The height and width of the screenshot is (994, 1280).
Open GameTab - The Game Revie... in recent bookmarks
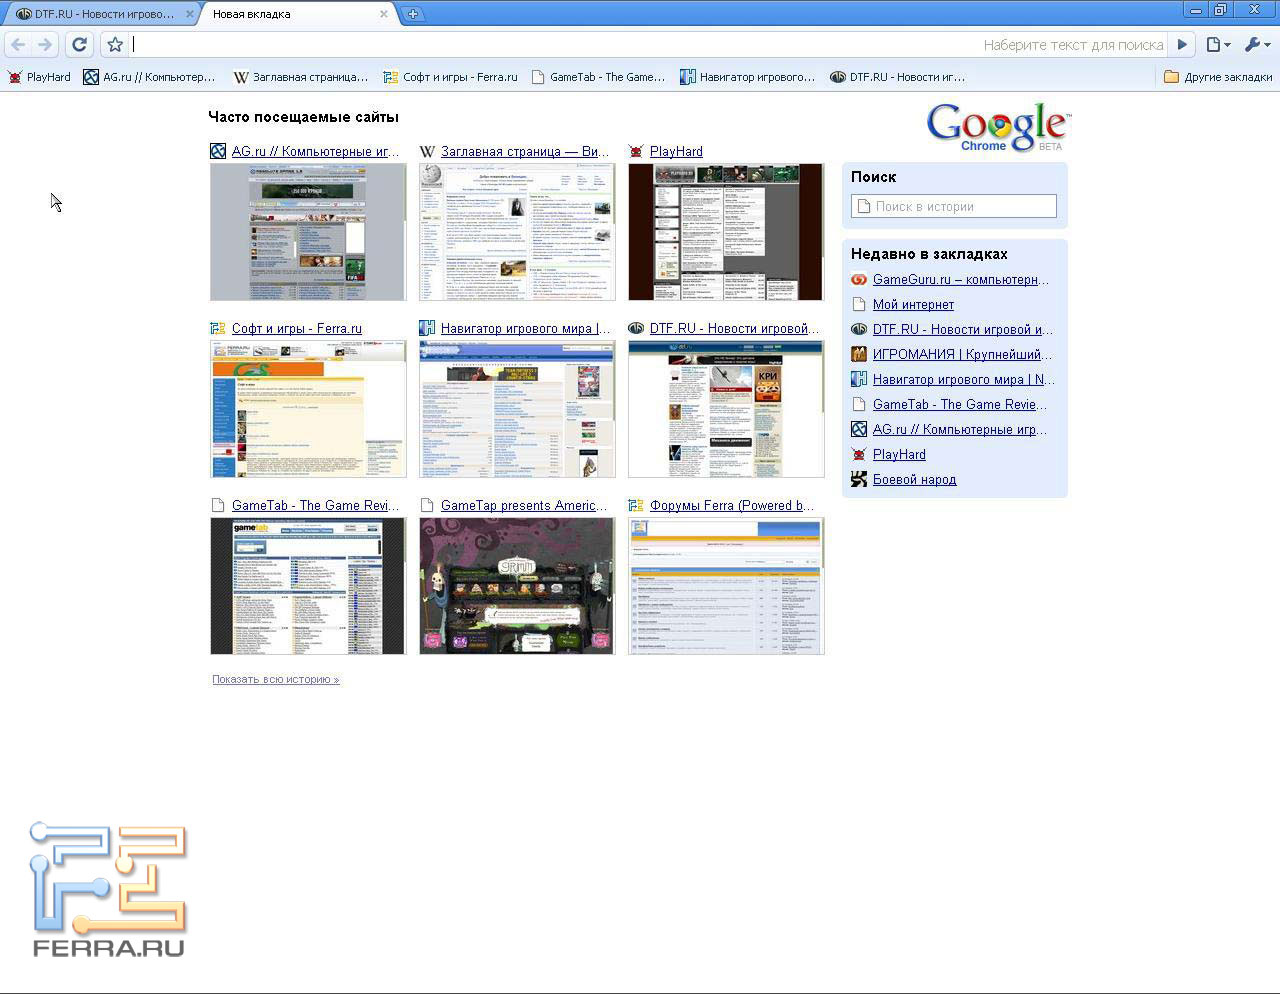pyautogui.click(x=960, y=404)
